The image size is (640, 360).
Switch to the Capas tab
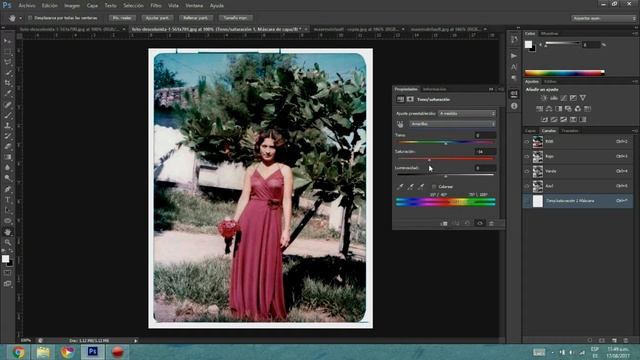[531, 131]
